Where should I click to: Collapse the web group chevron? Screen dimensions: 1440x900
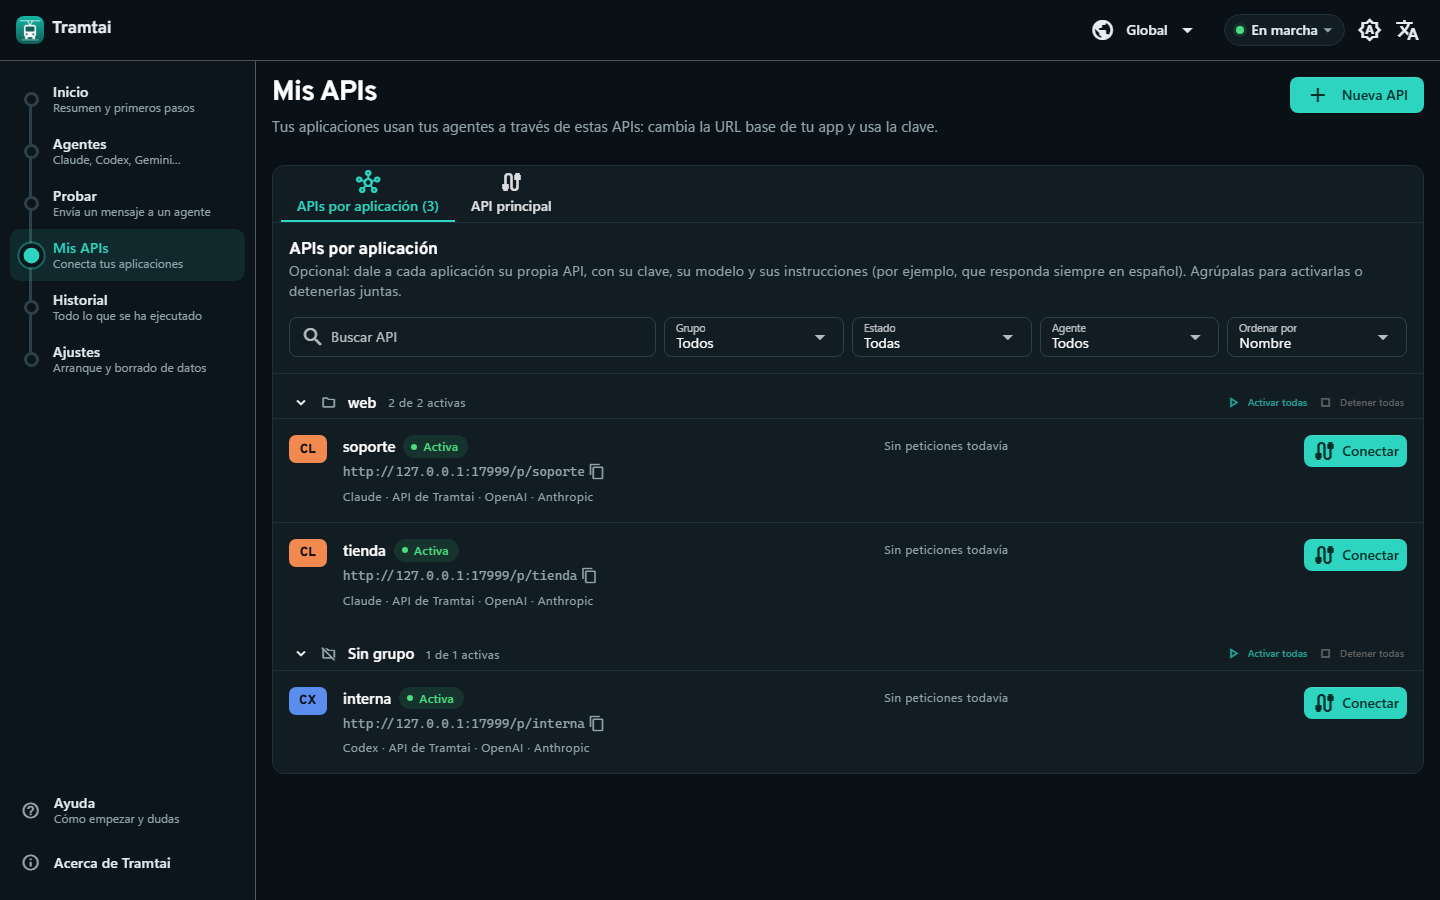pos(301,403)
